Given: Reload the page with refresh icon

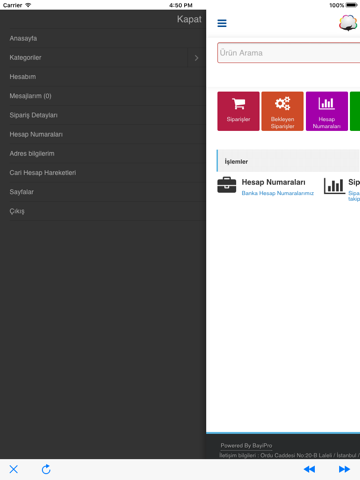Looking at the screenshot, I should pyautogui.click(x=46, y=469).
